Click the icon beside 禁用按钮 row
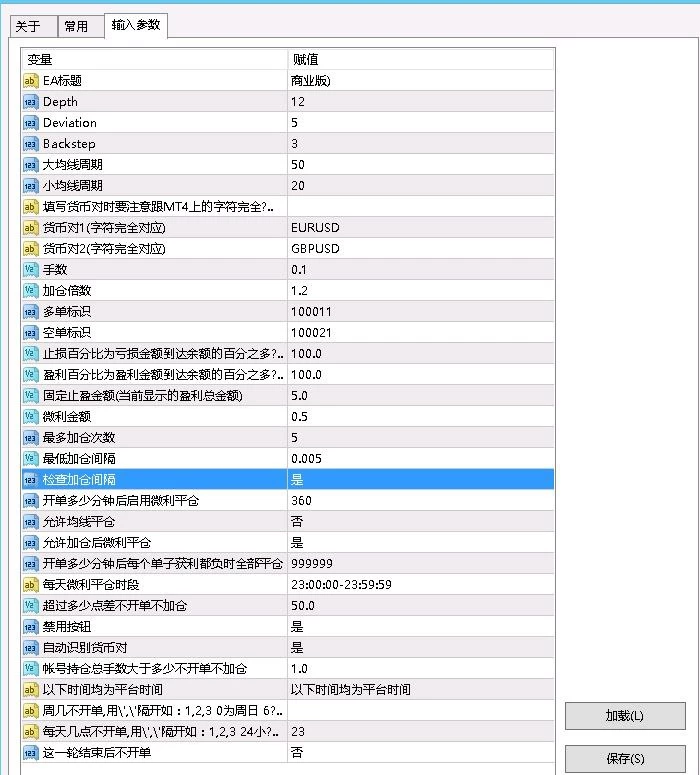The width and height of the screenshot is (700, 775). coord(30,626)
